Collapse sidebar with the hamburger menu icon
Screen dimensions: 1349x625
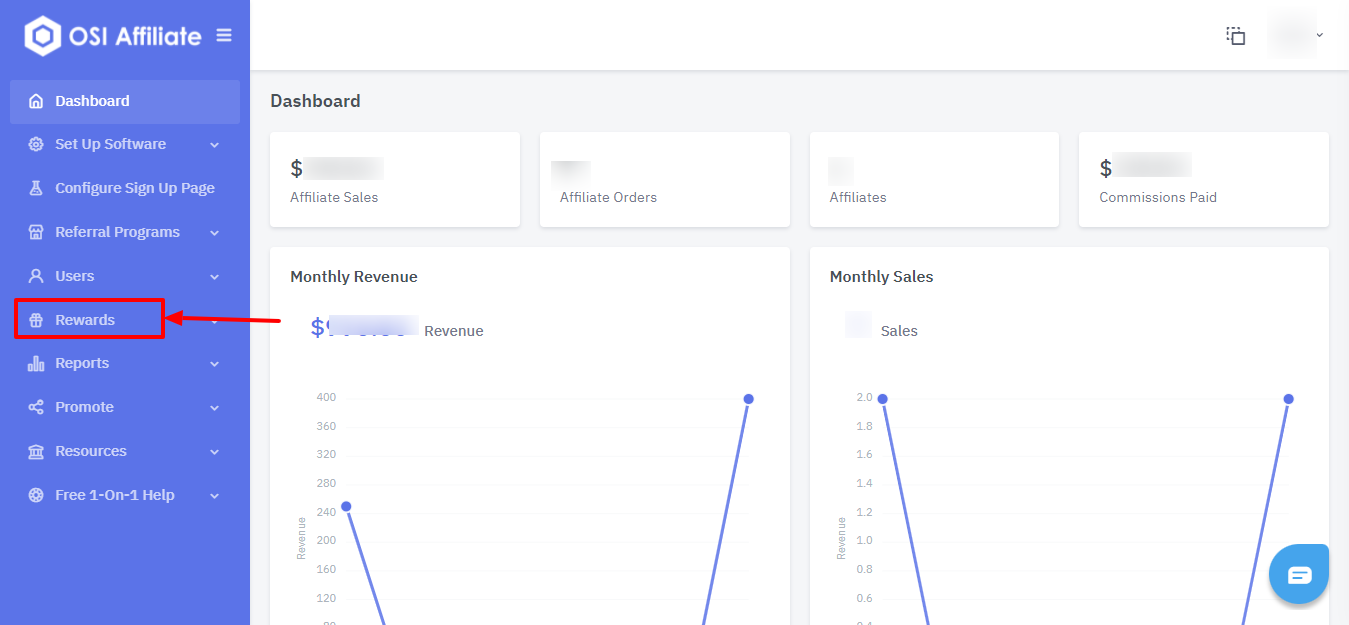(224, 35)
